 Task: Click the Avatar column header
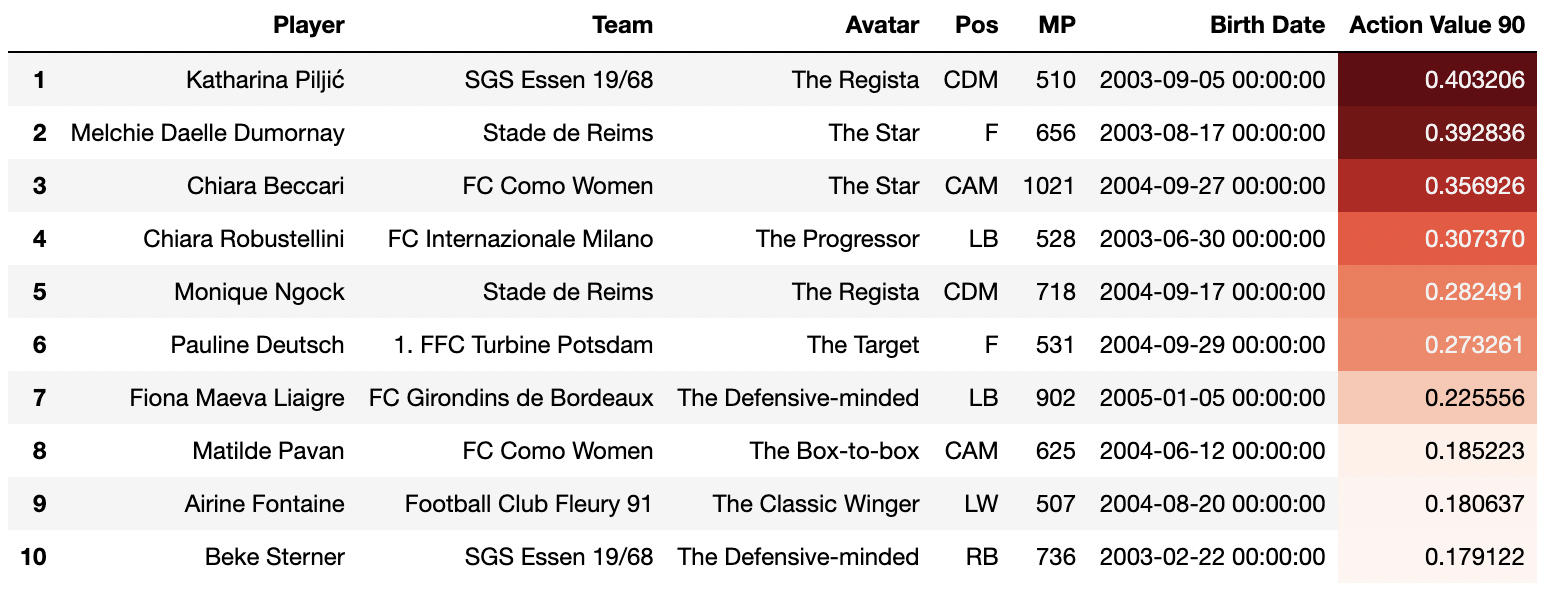881,26
